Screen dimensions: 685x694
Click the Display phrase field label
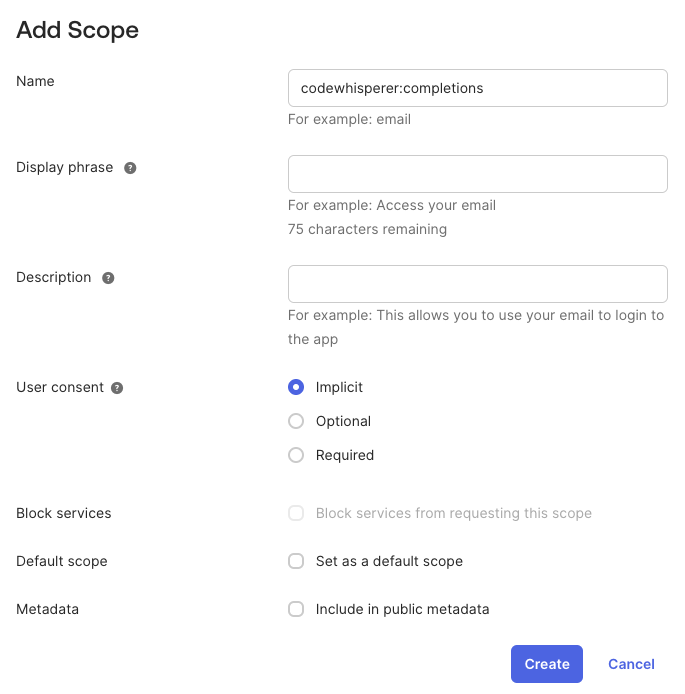64,167
